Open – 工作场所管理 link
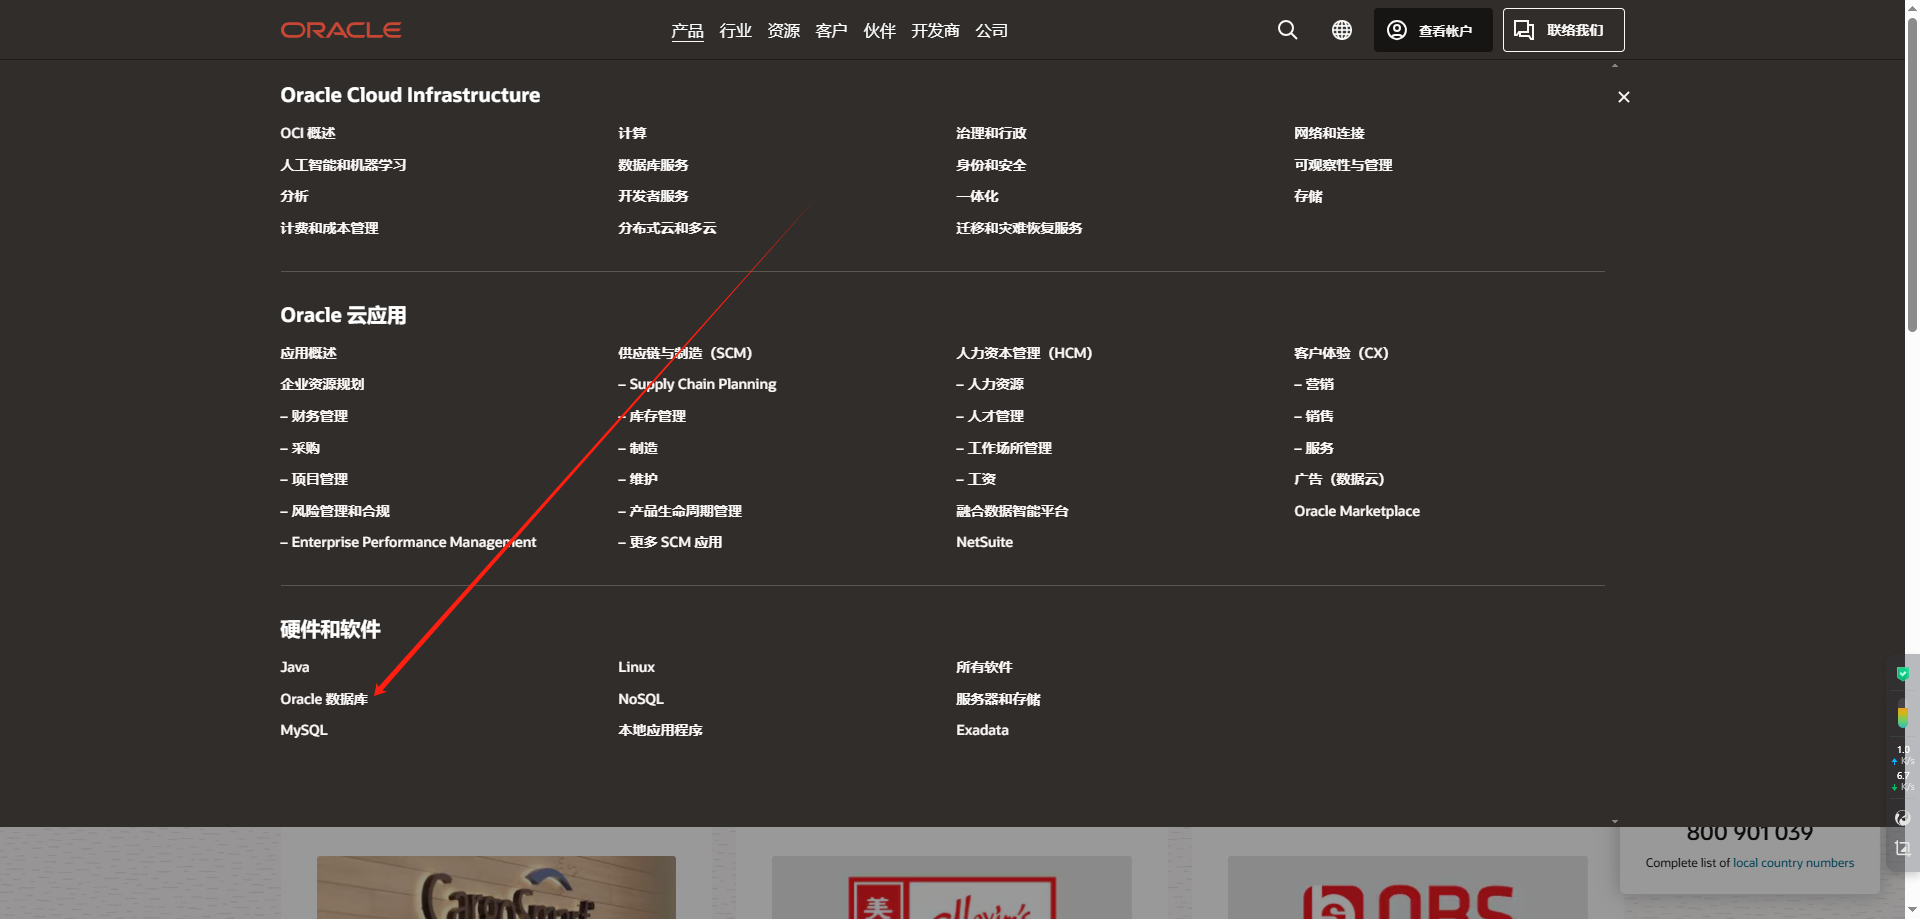1920x919 pixels. point(1004,448)
